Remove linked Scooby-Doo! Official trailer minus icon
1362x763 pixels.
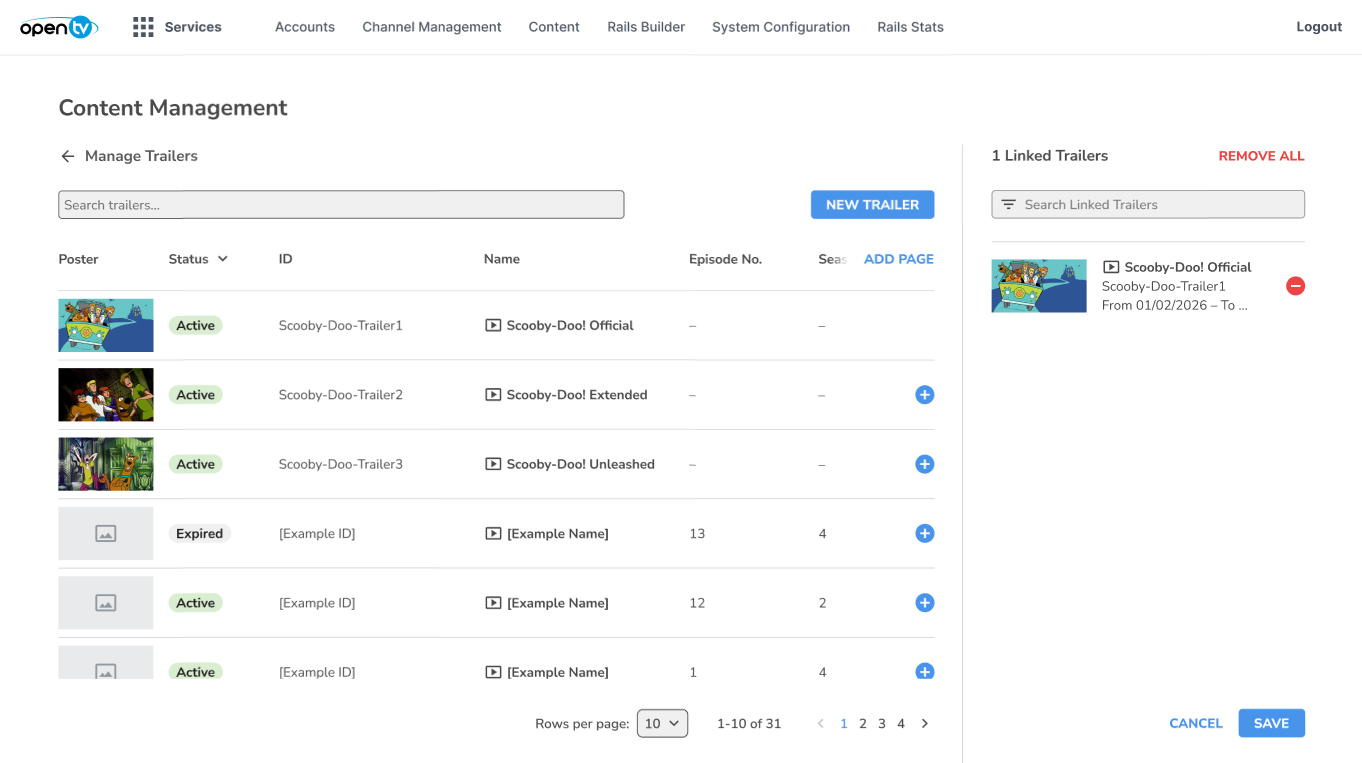point(1295,286)
